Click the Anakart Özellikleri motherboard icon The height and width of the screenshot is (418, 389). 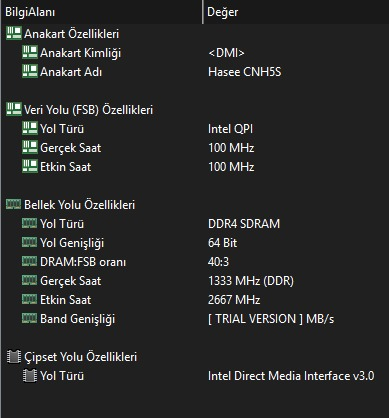[x=14, y=34]
